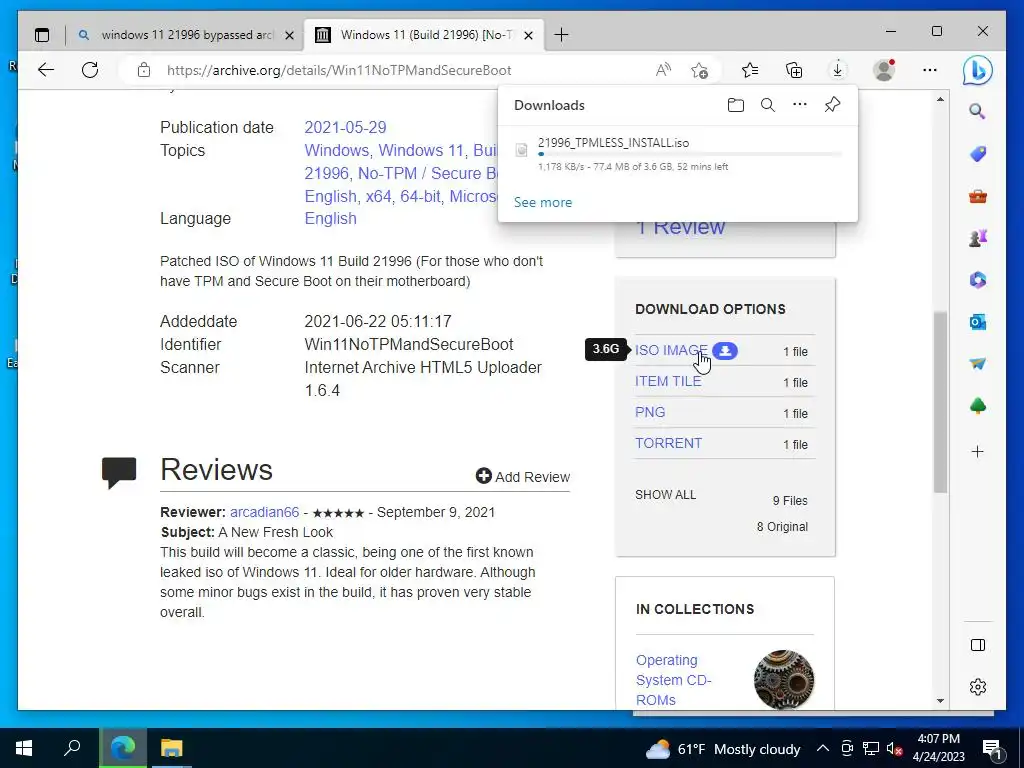The width and height of the screenshot is (1024, 768).
Task: Click the scrollbar up arrow
Action: click(x=940, y=99)
